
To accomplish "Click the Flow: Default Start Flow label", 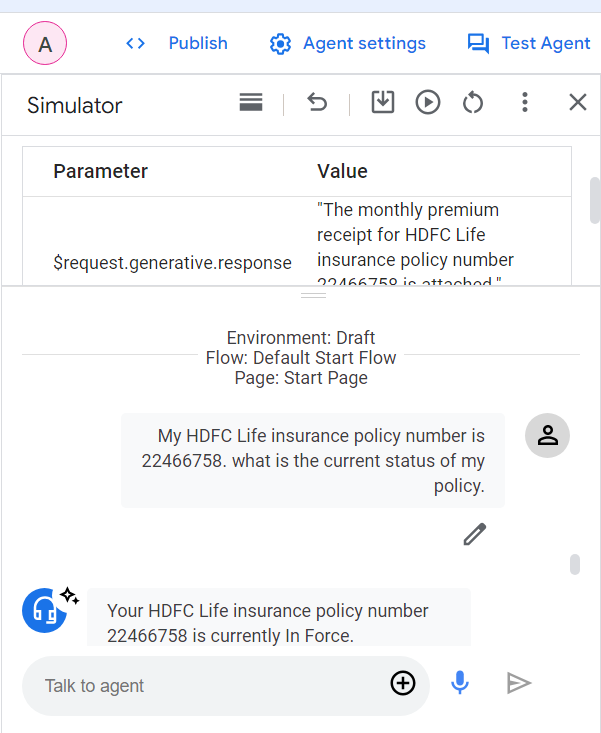I will click(x=301, y=358).
